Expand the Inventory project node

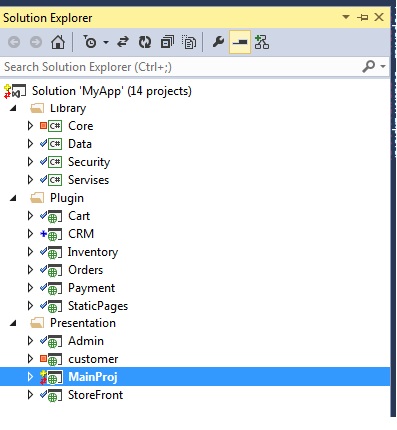pyautogui.click(x=30, y=252)
